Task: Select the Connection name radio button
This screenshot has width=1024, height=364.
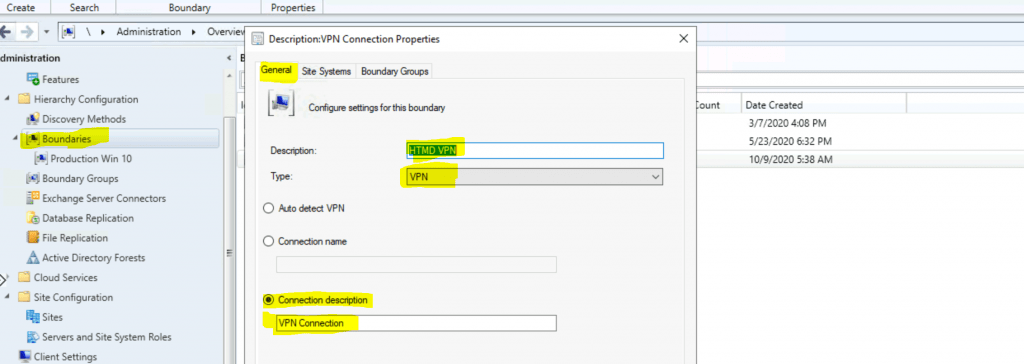Action: pyautogui.click(x=267, y=241)
